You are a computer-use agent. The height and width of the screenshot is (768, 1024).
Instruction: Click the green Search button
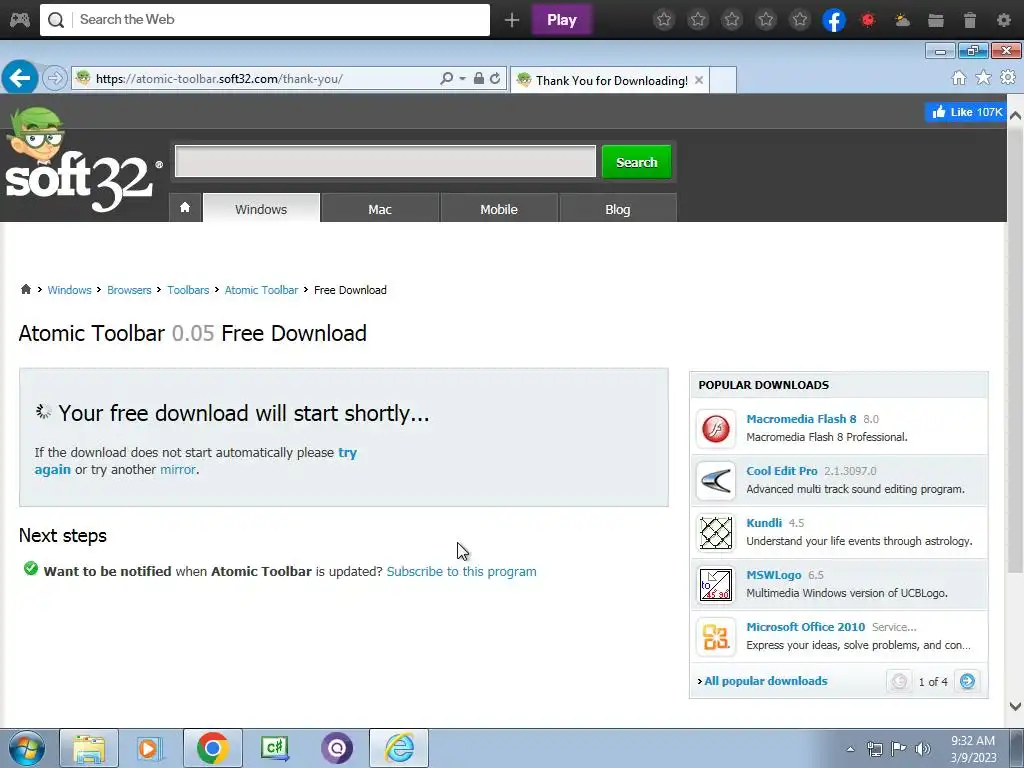coord(636,162)
